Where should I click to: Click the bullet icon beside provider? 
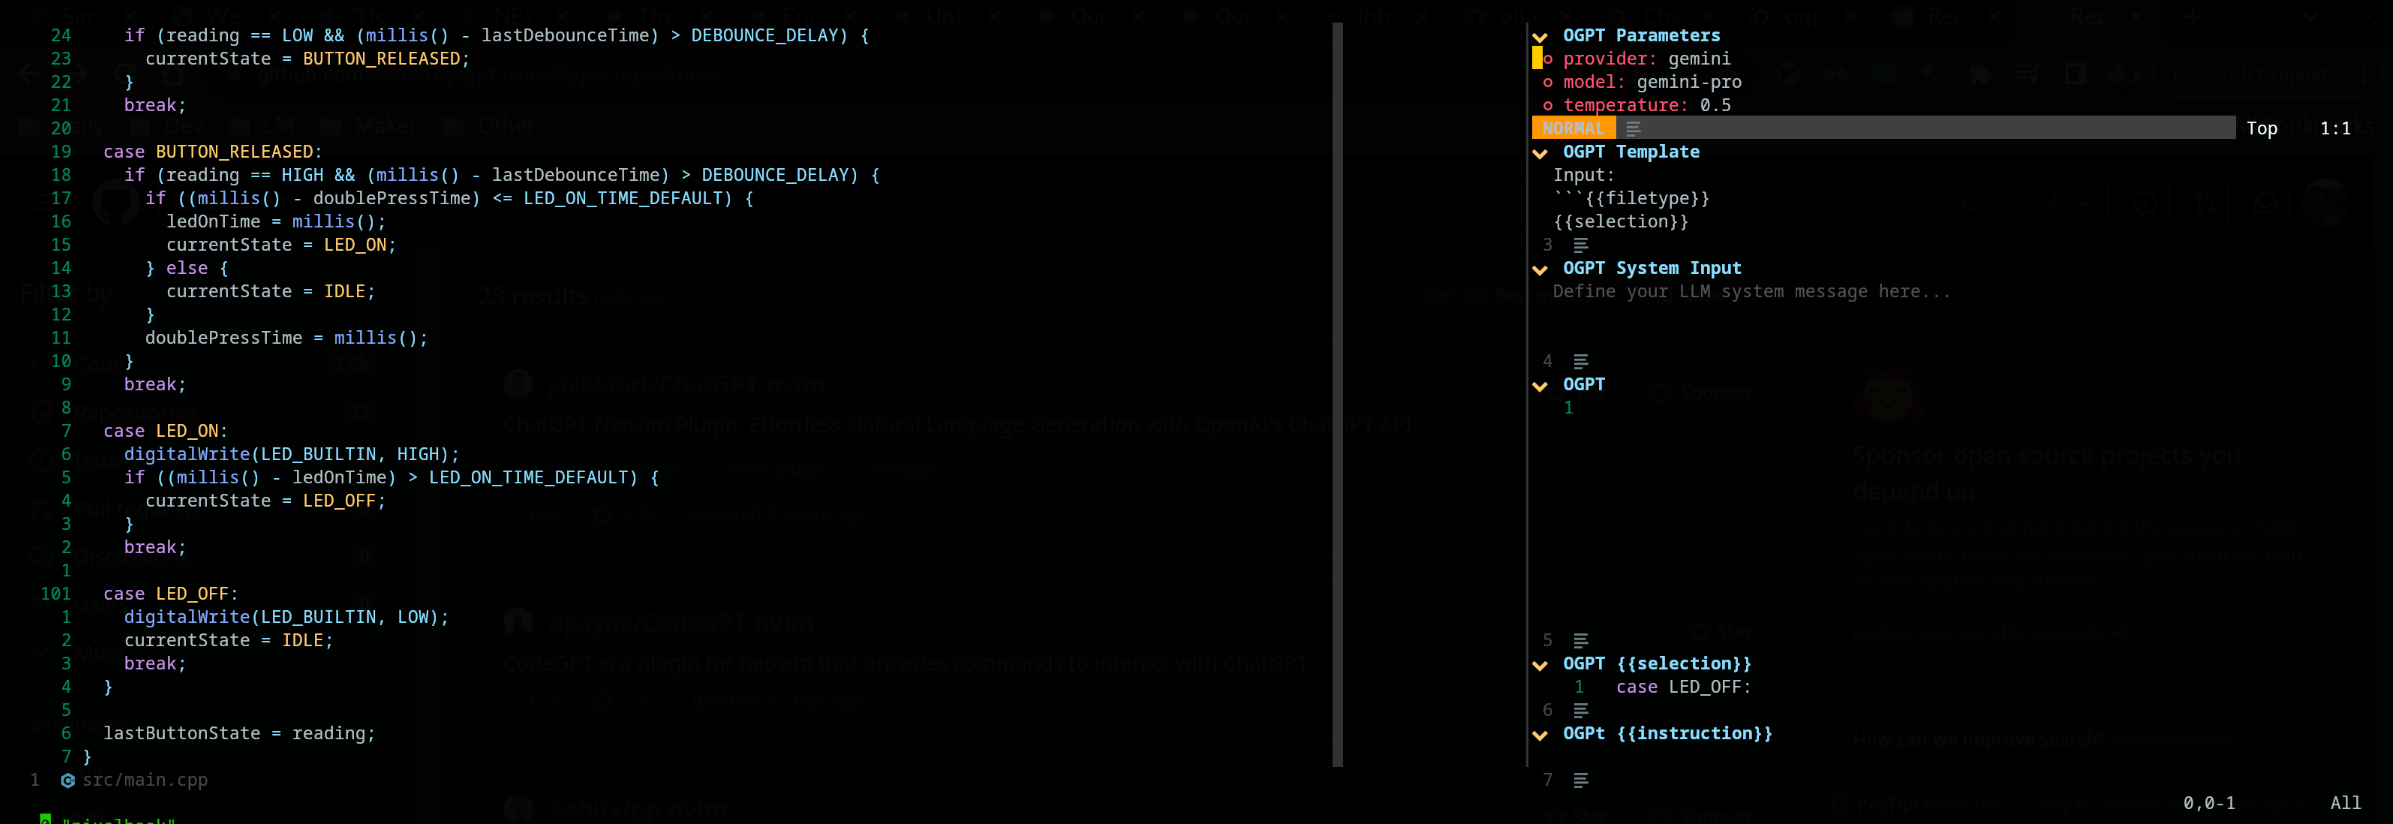click(1548, 59)
